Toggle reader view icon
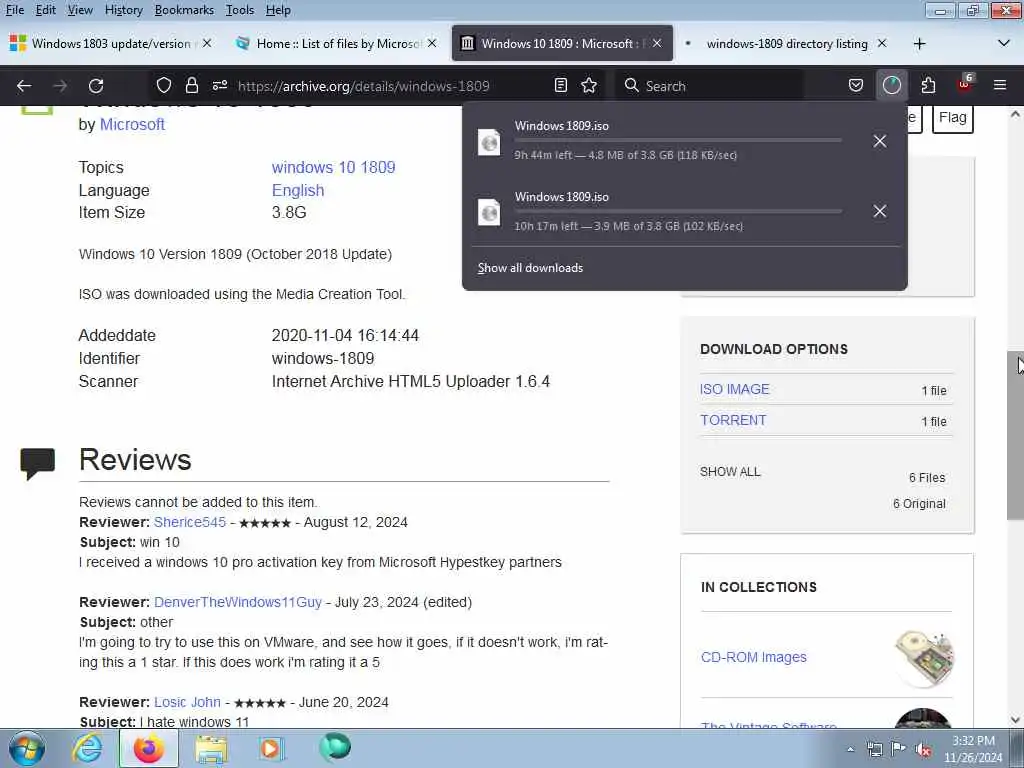Viewport: 1024px width, 768px height. coord(560,86)
